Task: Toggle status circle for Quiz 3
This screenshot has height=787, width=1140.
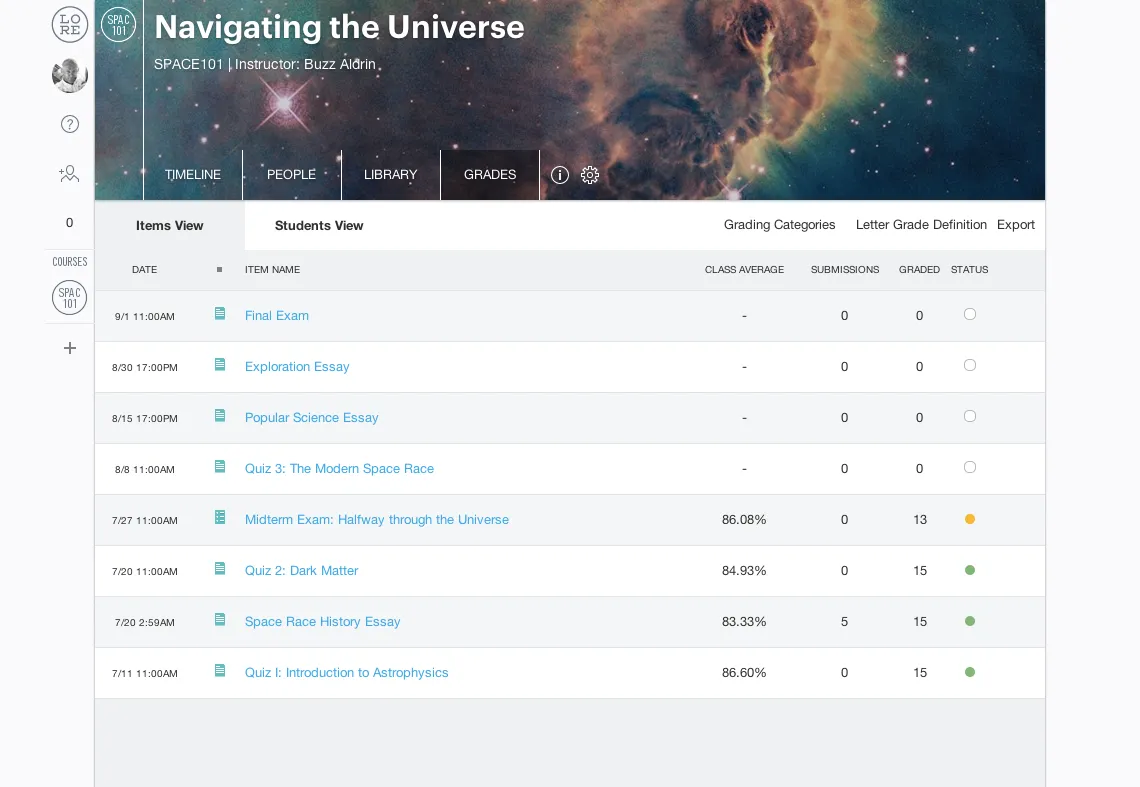Action: click(970, 467)
